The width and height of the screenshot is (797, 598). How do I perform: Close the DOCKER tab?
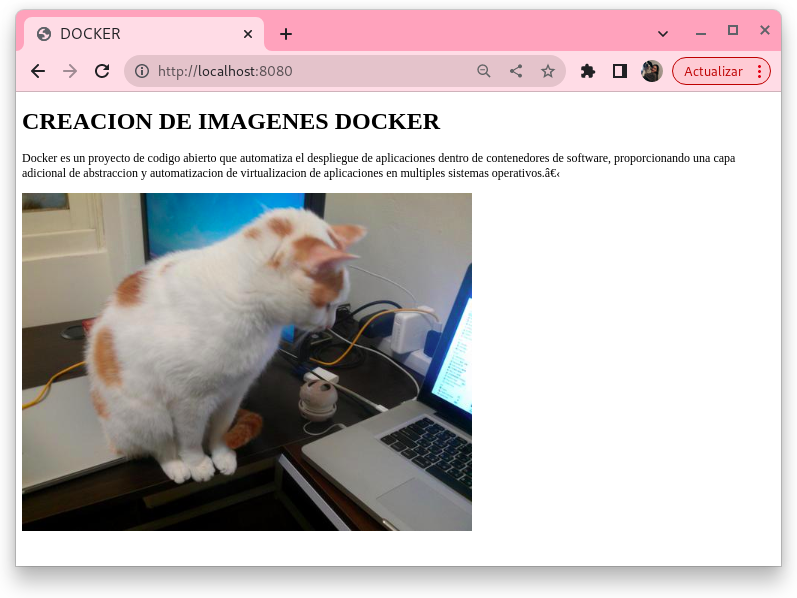tap(248, 34)
